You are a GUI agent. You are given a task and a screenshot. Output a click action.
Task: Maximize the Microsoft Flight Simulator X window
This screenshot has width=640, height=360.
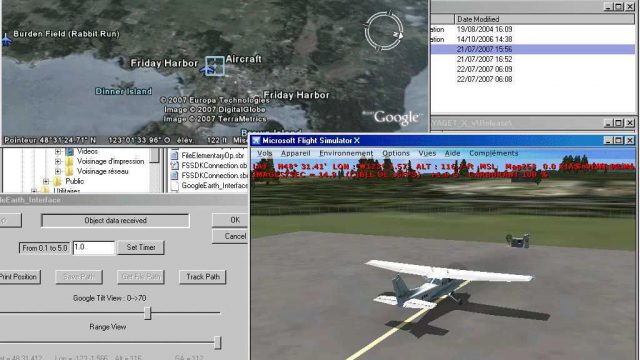[x=619, y=140]
